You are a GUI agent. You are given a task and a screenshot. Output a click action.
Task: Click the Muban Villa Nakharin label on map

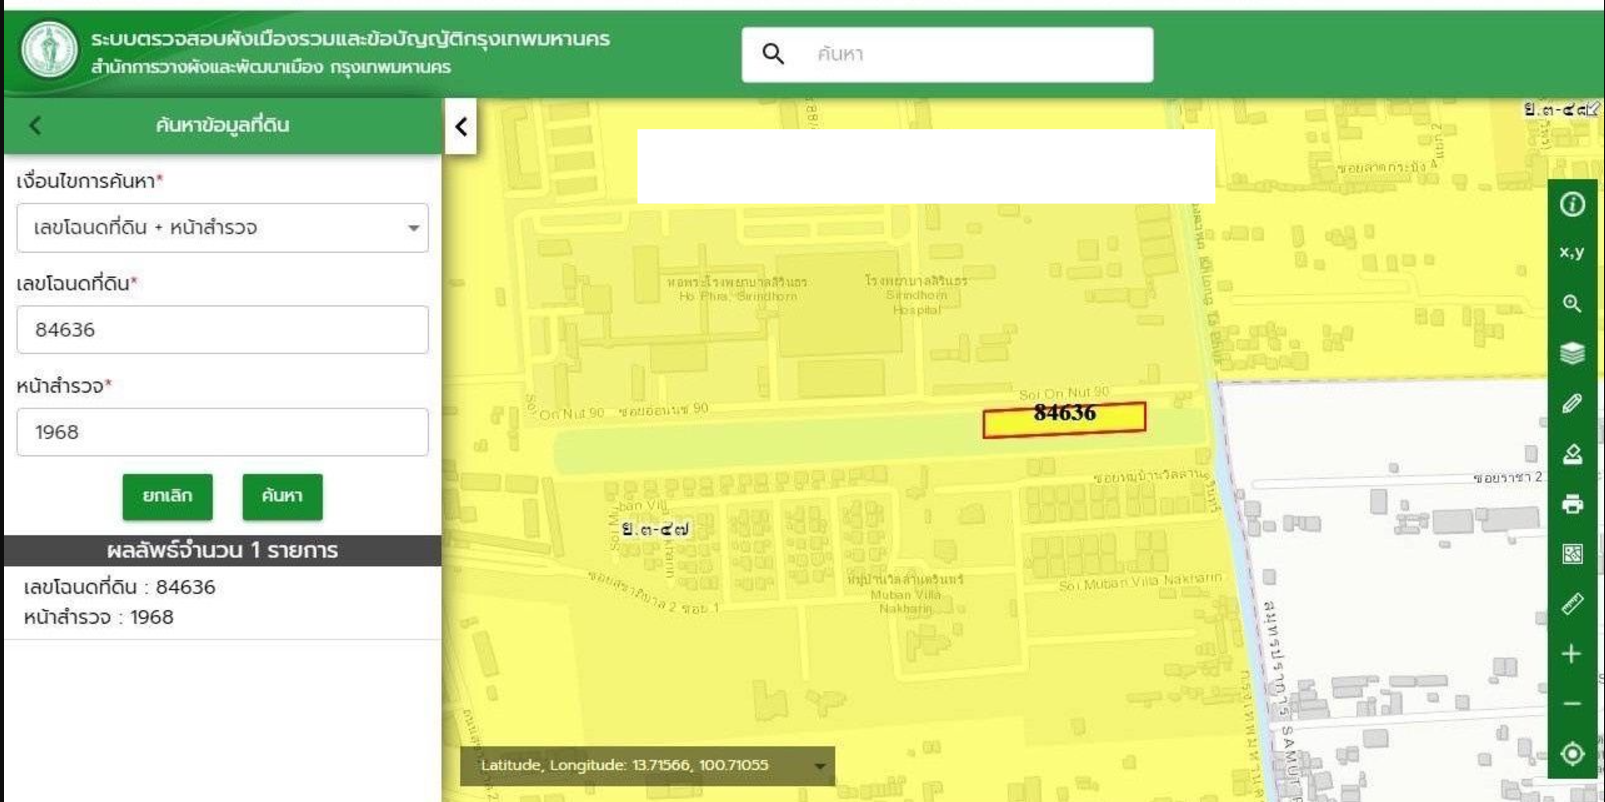click(x=906, y=594)
